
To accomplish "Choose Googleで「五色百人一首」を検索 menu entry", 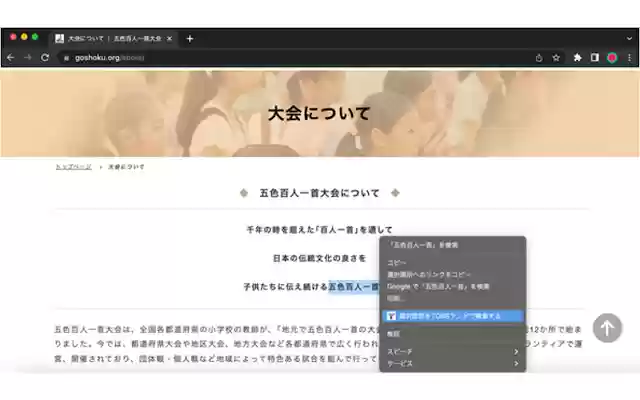I will 453,287.
